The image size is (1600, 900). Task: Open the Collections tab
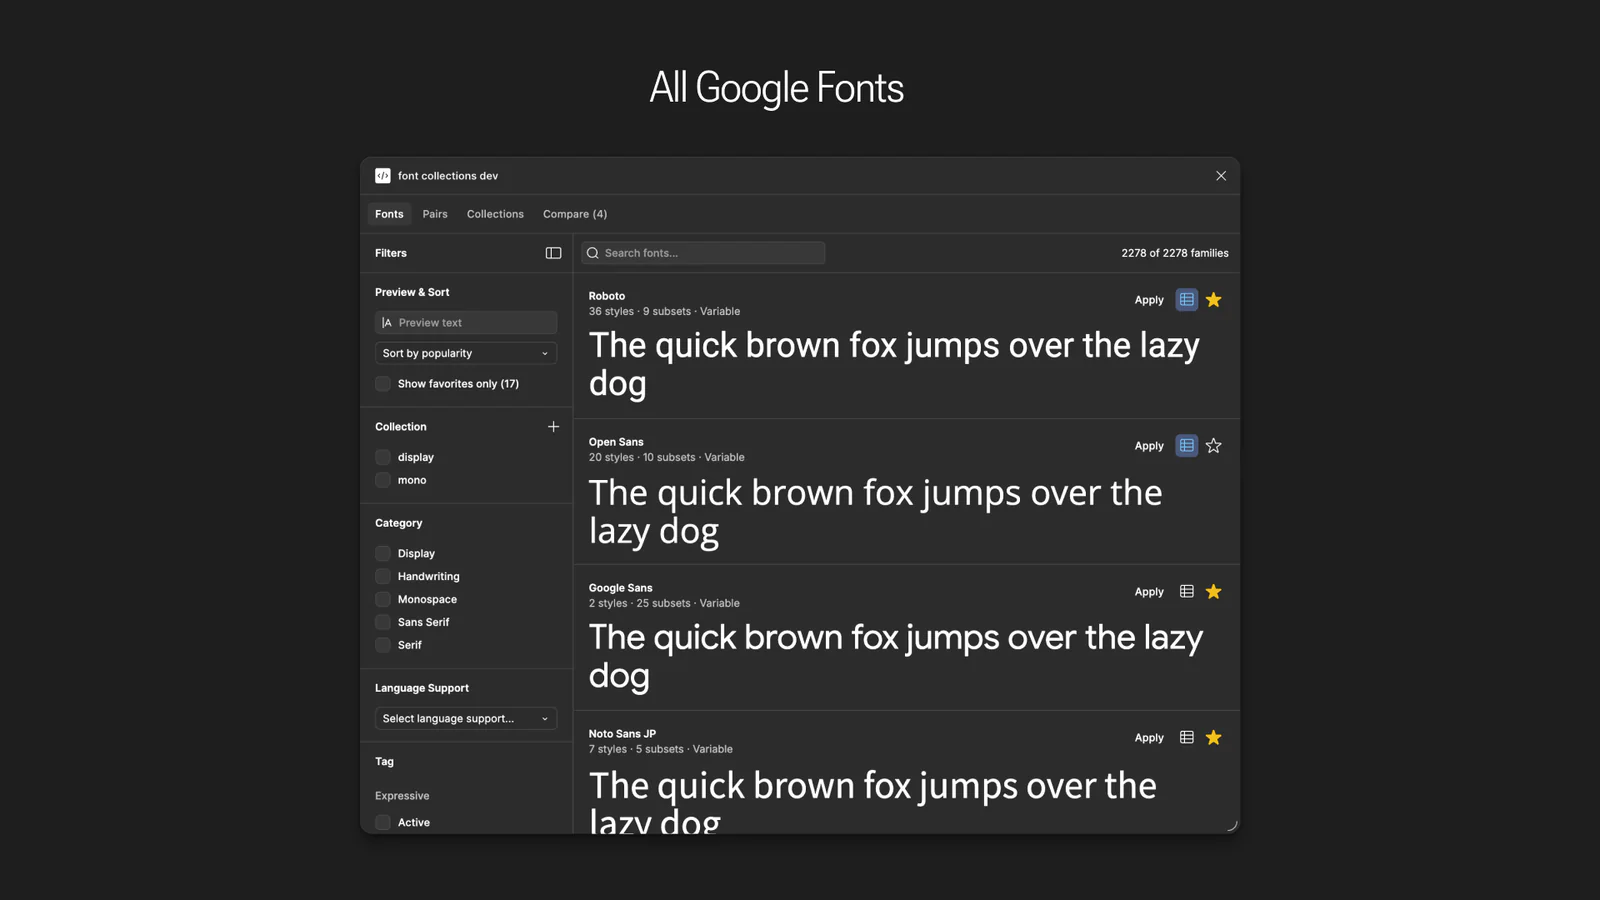(x=495, y=214)
